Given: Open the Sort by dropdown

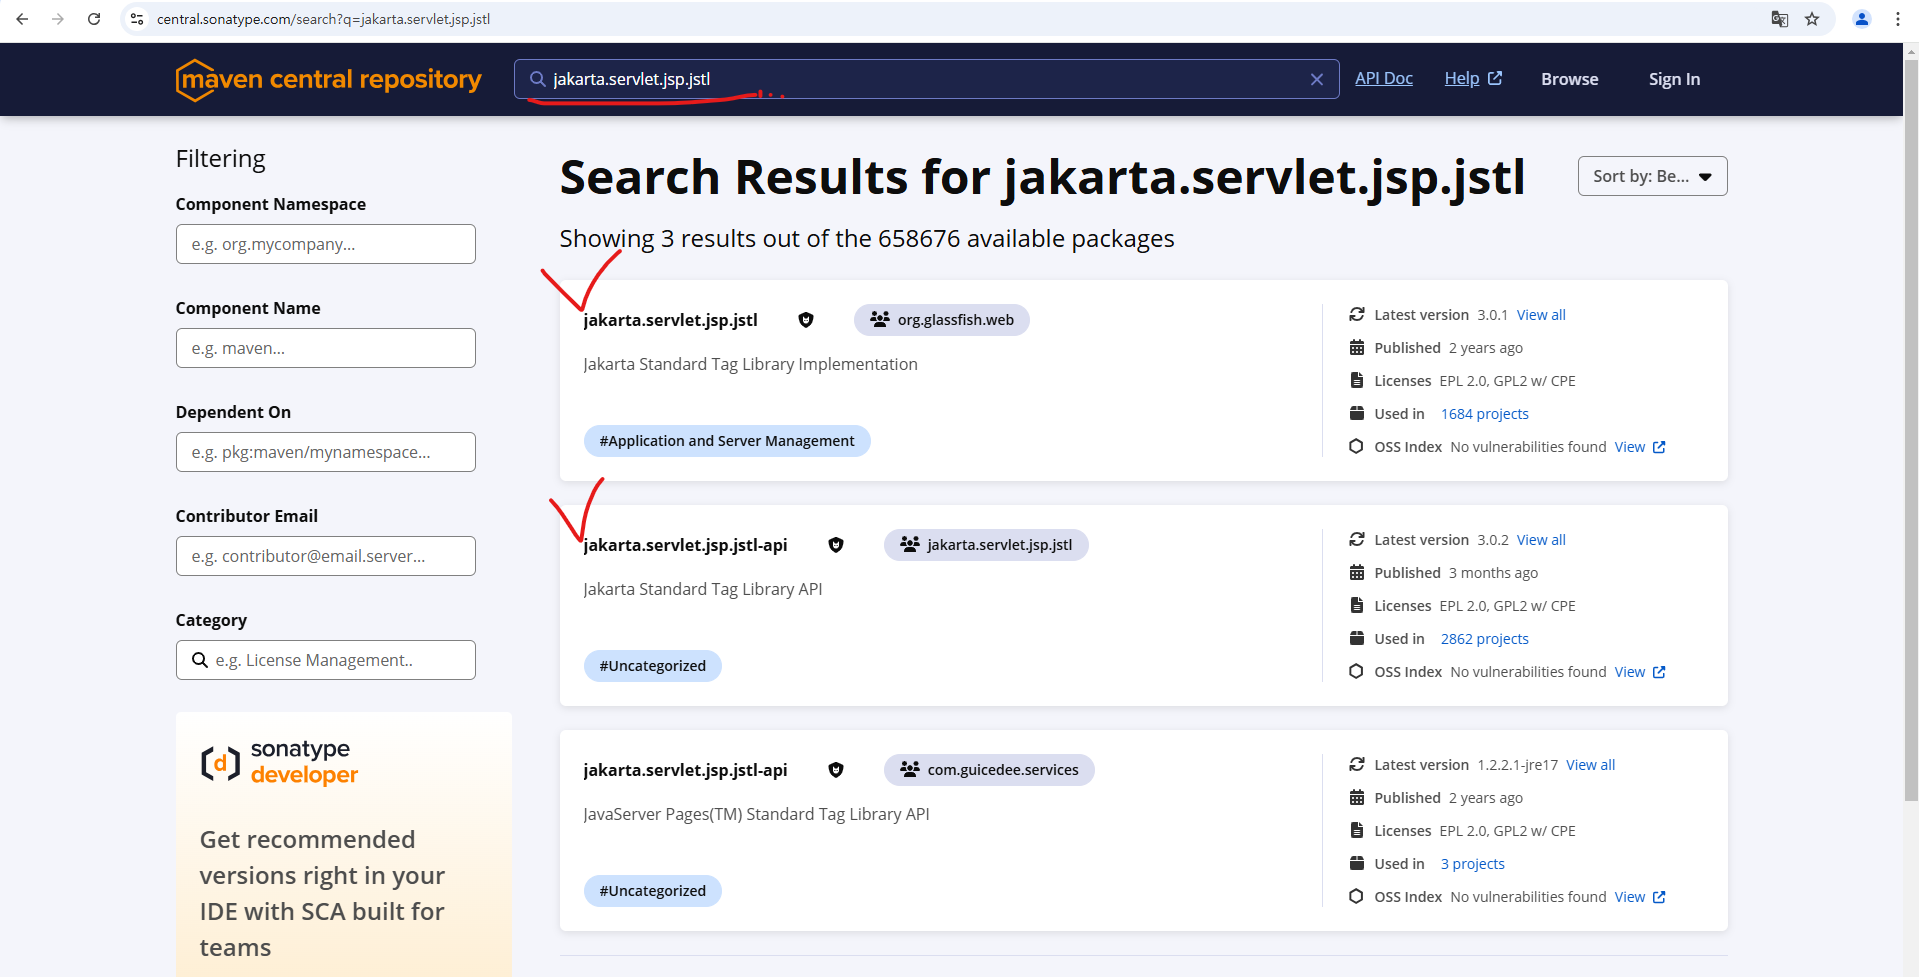Looking at the screenshot, I should pos(1652,176).
